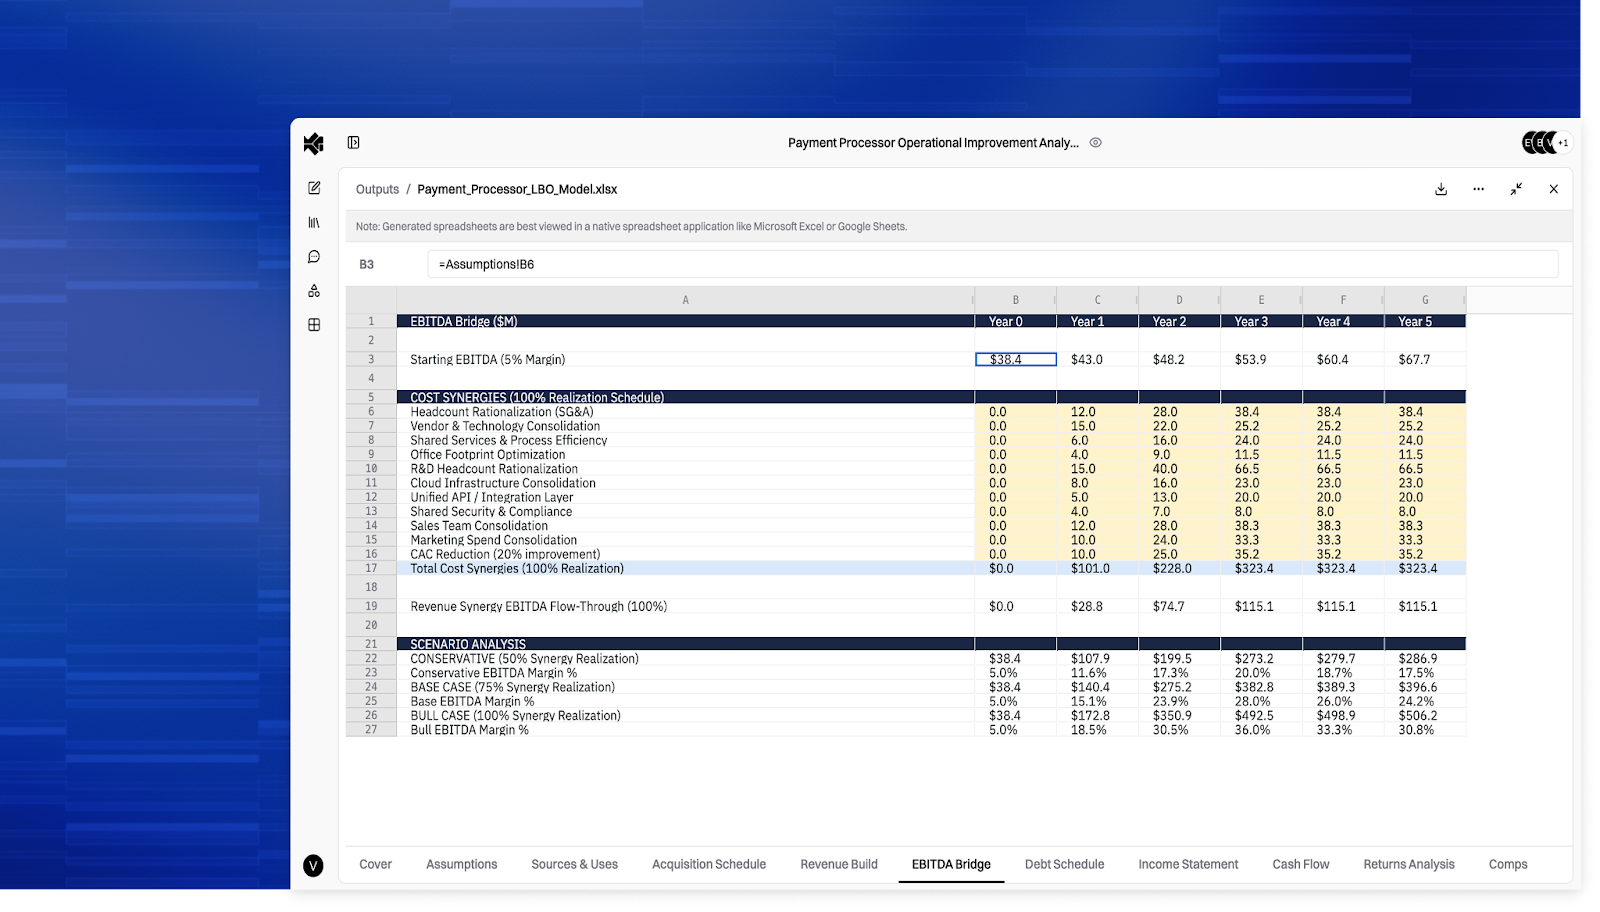Select row 3 header
1600x912 pixels.
(371, 359)
